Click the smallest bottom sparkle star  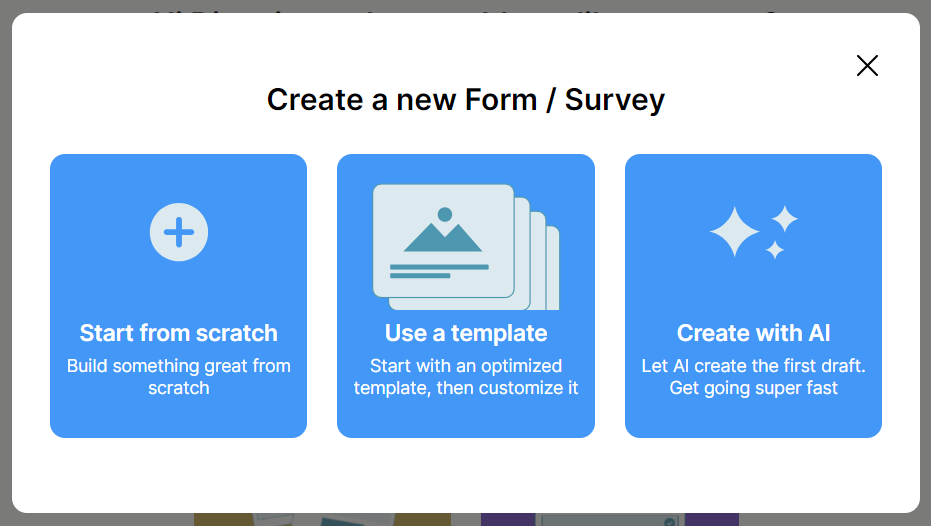point(775,250)
